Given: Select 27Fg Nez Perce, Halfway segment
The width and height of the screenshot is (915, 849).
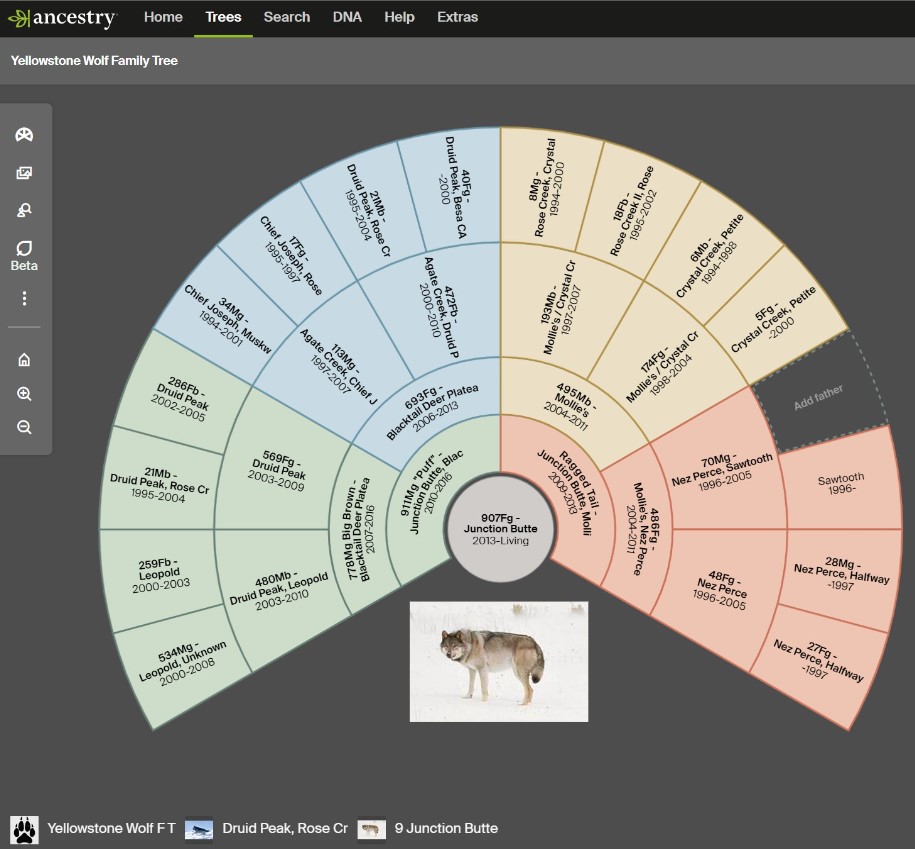Looking at the screenshot, I should (x=818, y=659).
